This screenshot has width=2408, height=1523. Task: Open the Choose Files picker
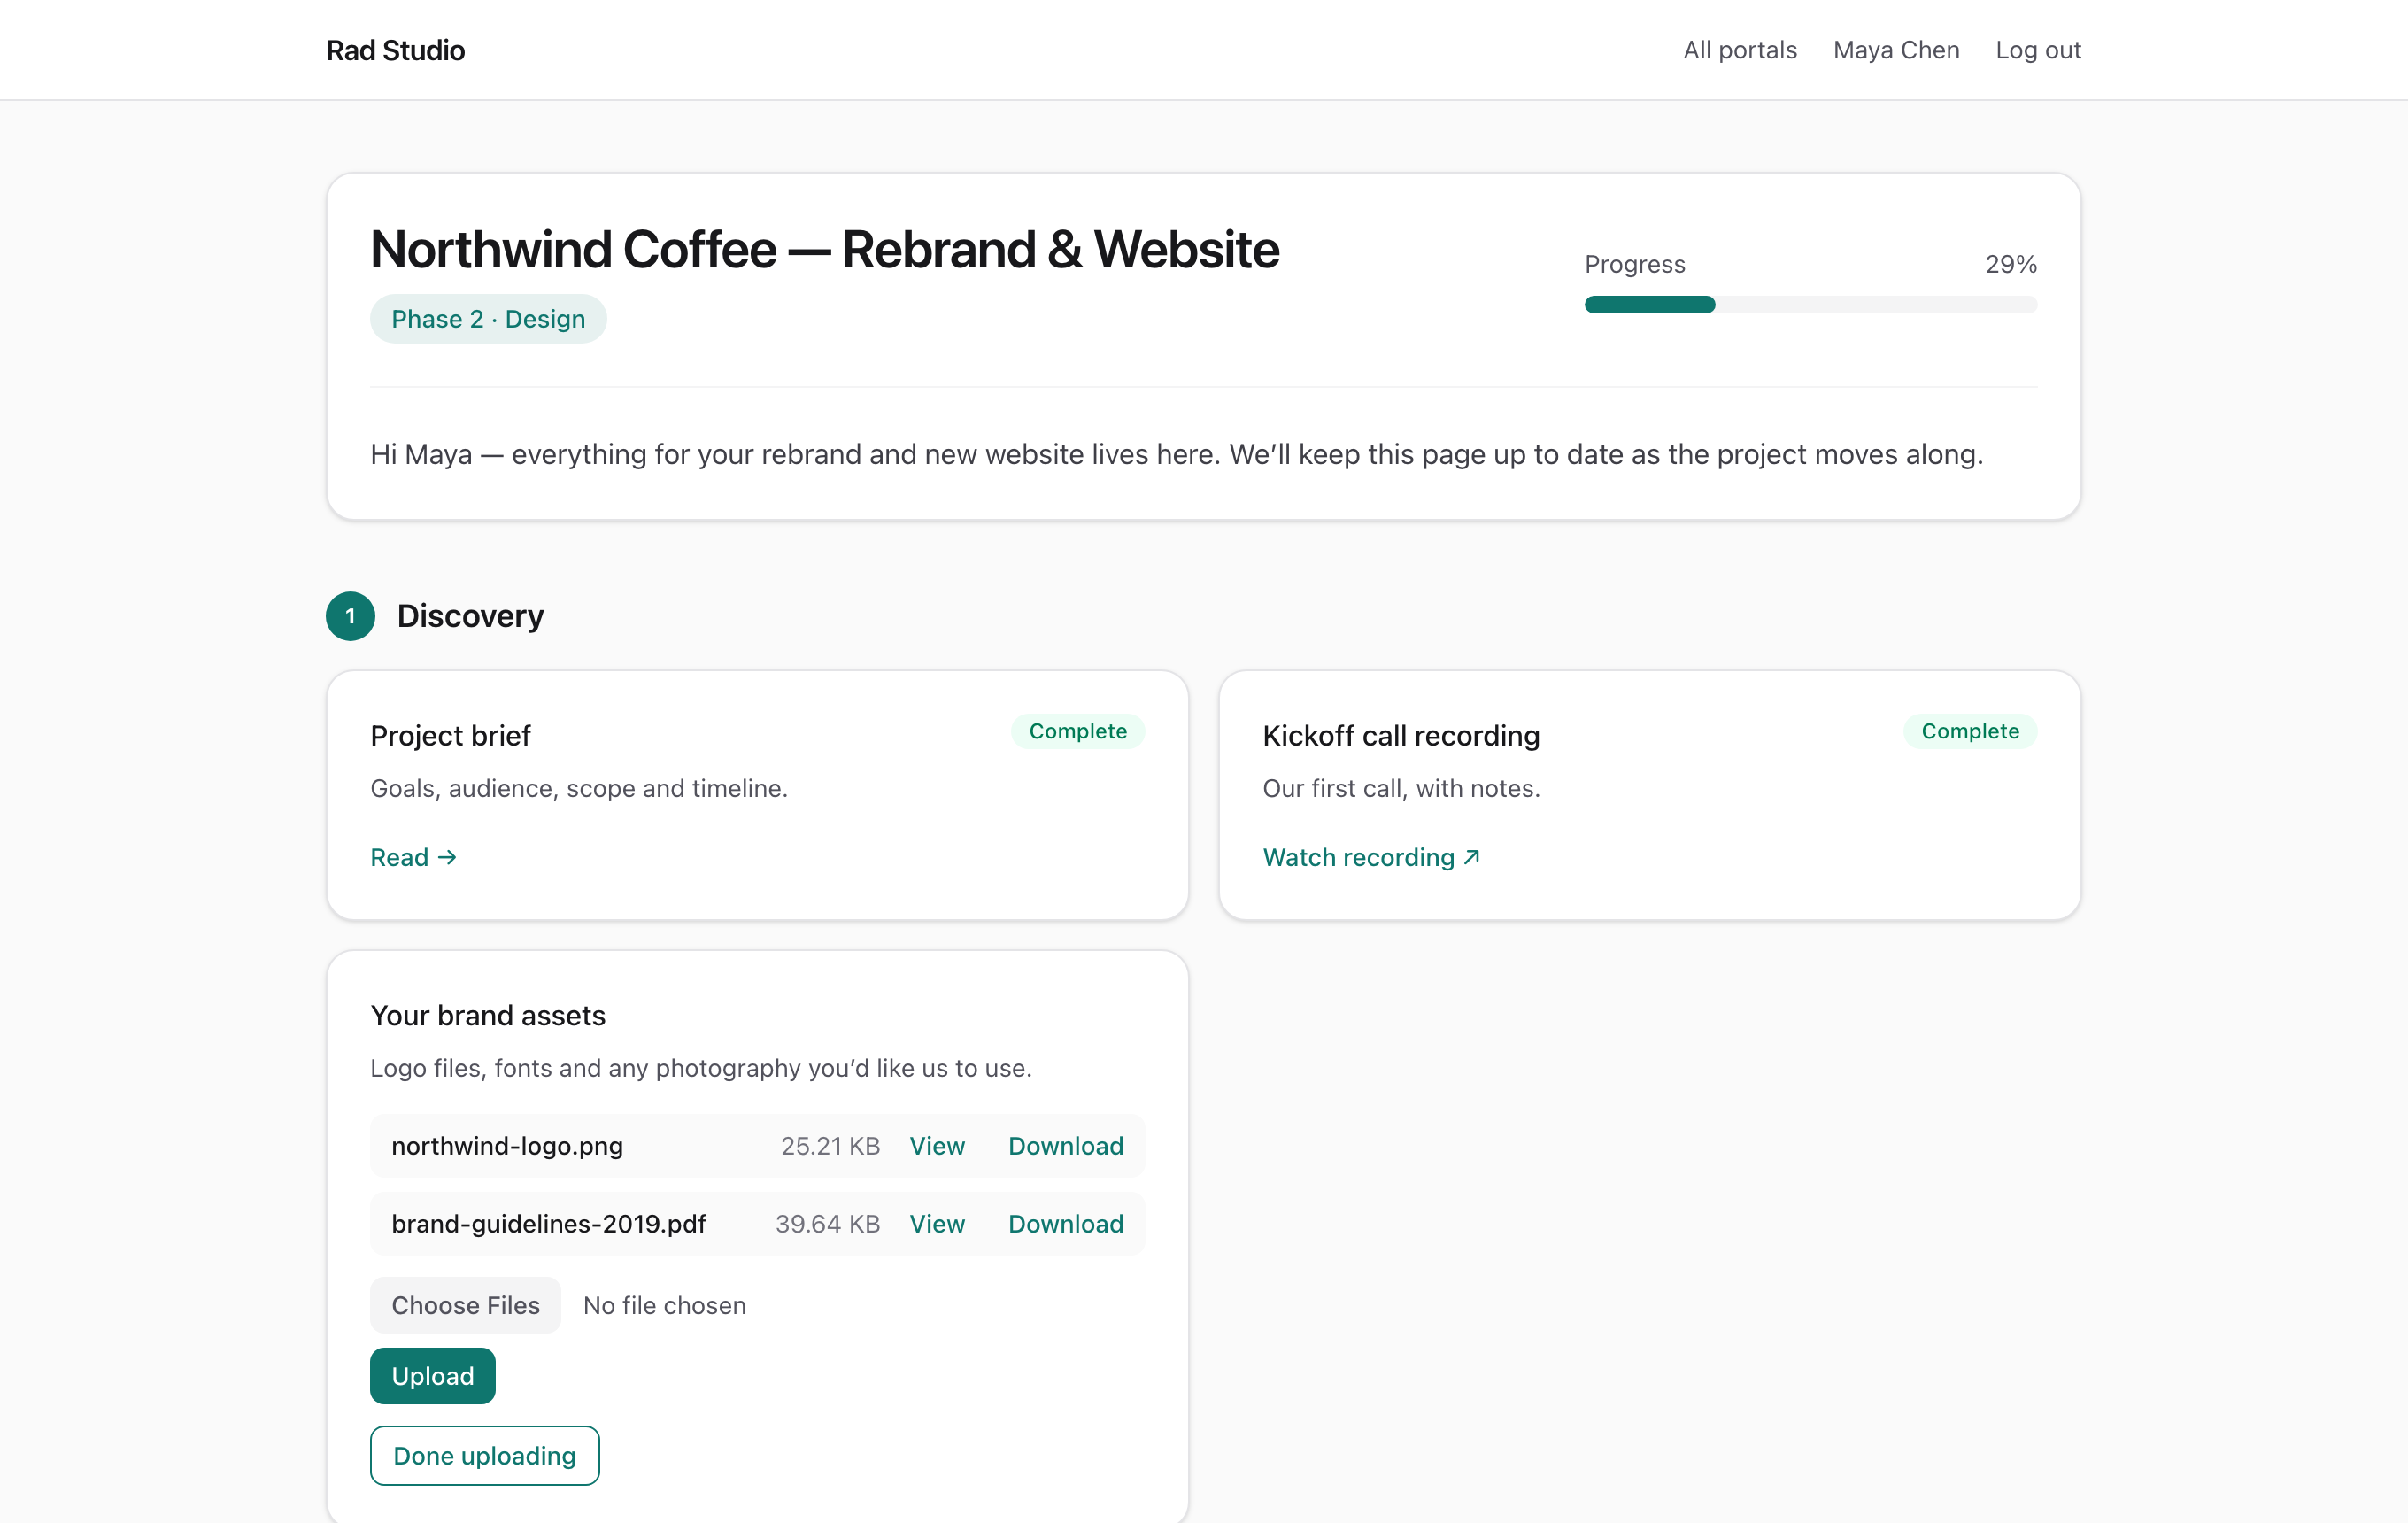tap(465, 1305)
